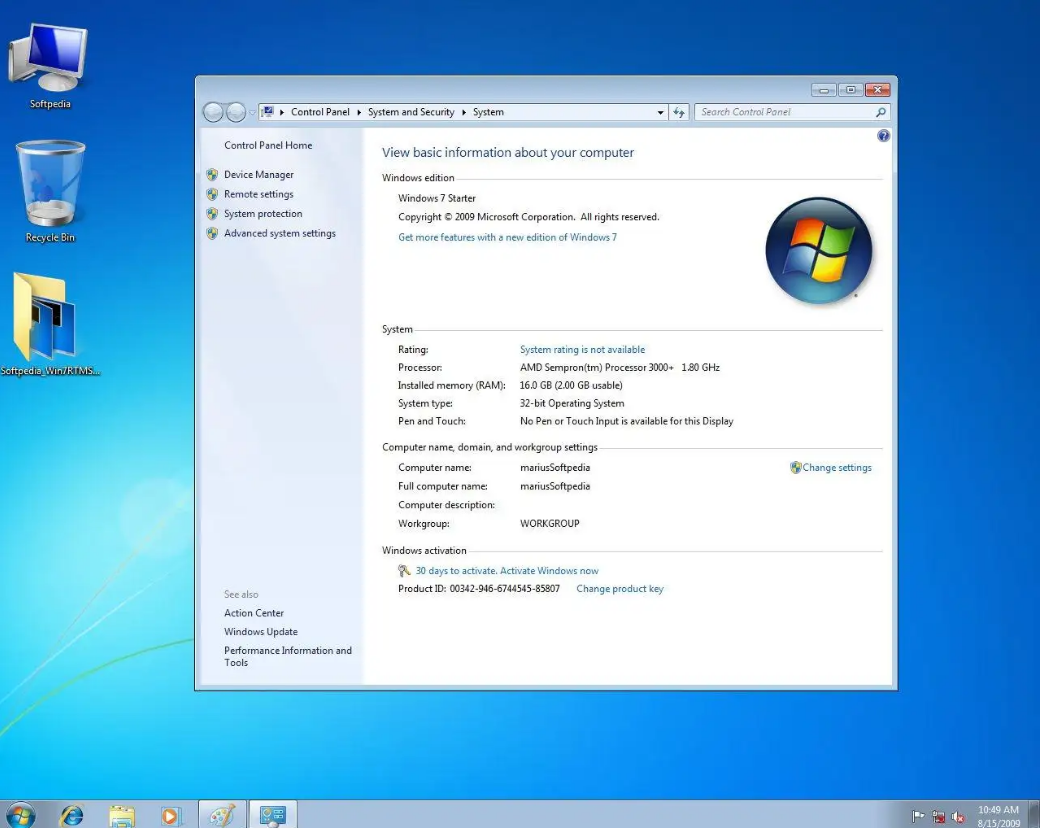Click the refresh button beside address bar

coord(679,112)
